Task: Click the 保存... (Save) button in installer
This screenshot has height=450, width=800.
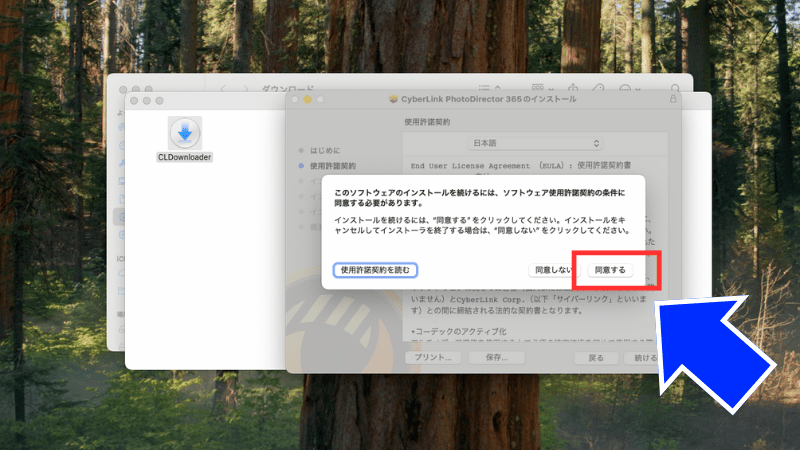Action: [x=496, y=358]
